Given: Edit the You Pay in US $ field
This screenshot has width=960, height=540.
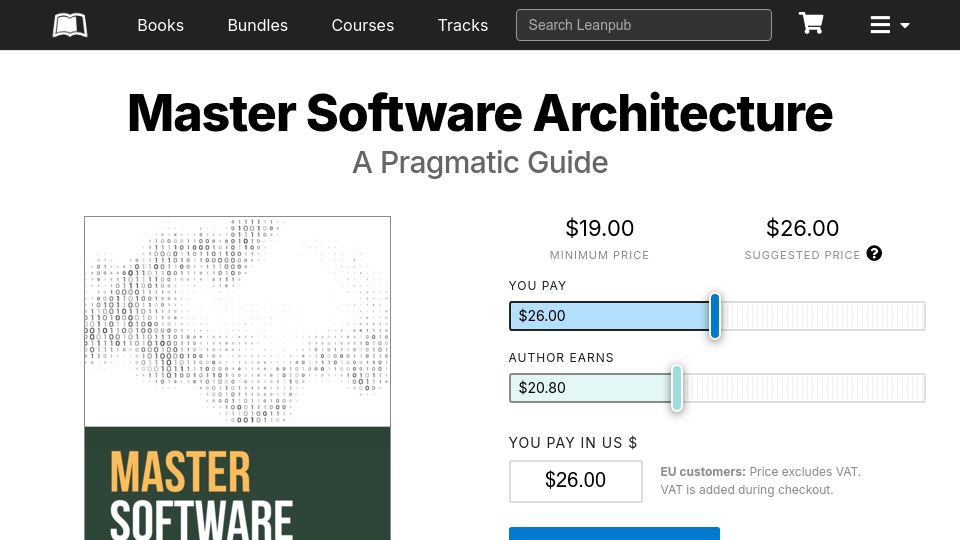Looking at the screenshot, I should [x=576, y=481].
